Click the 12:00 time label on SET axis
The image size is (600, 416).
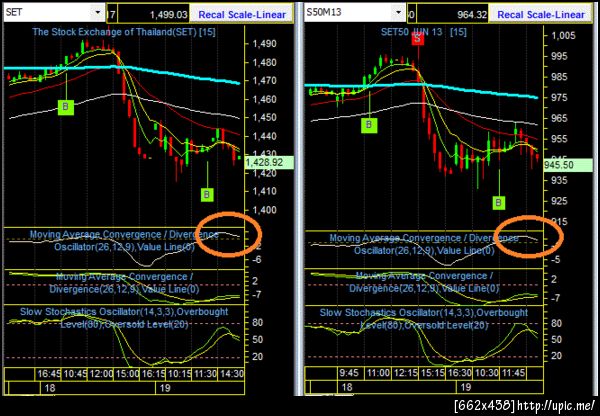tap(101, 374)
